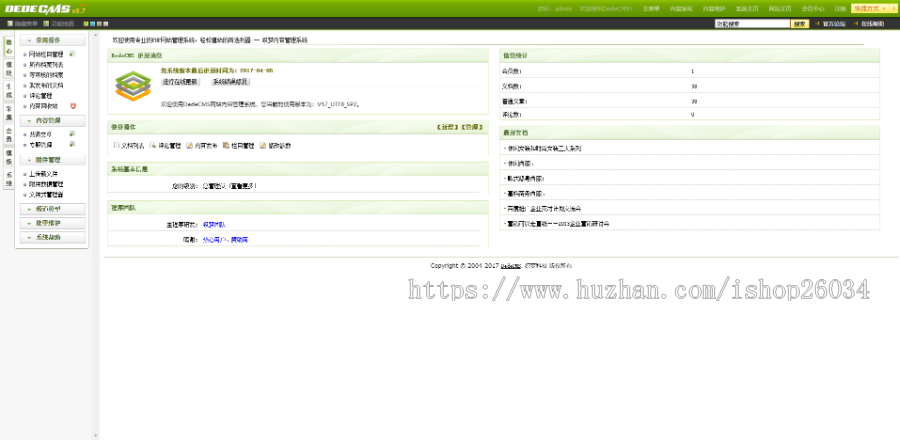Click the arrow icon beside 官方论坛
The width and height of the screenshot is (900, 440).
tap(817, 24)
